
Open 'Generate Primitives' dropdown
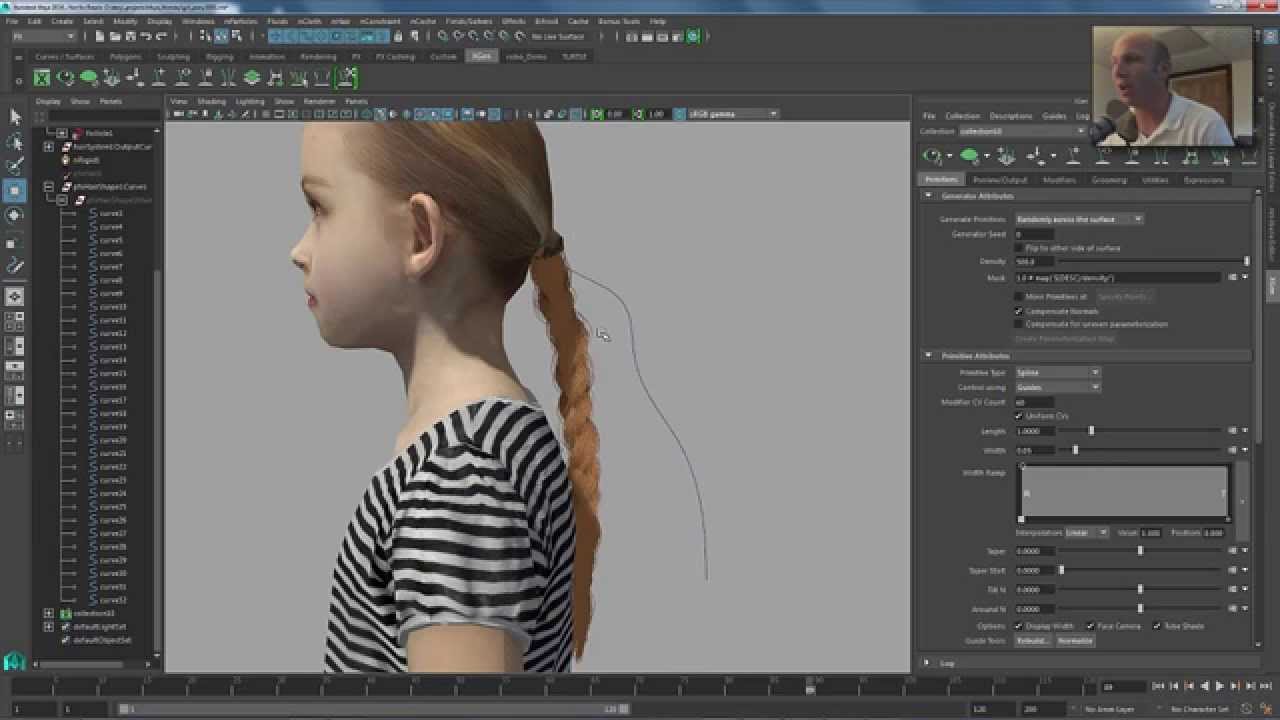1079,219
